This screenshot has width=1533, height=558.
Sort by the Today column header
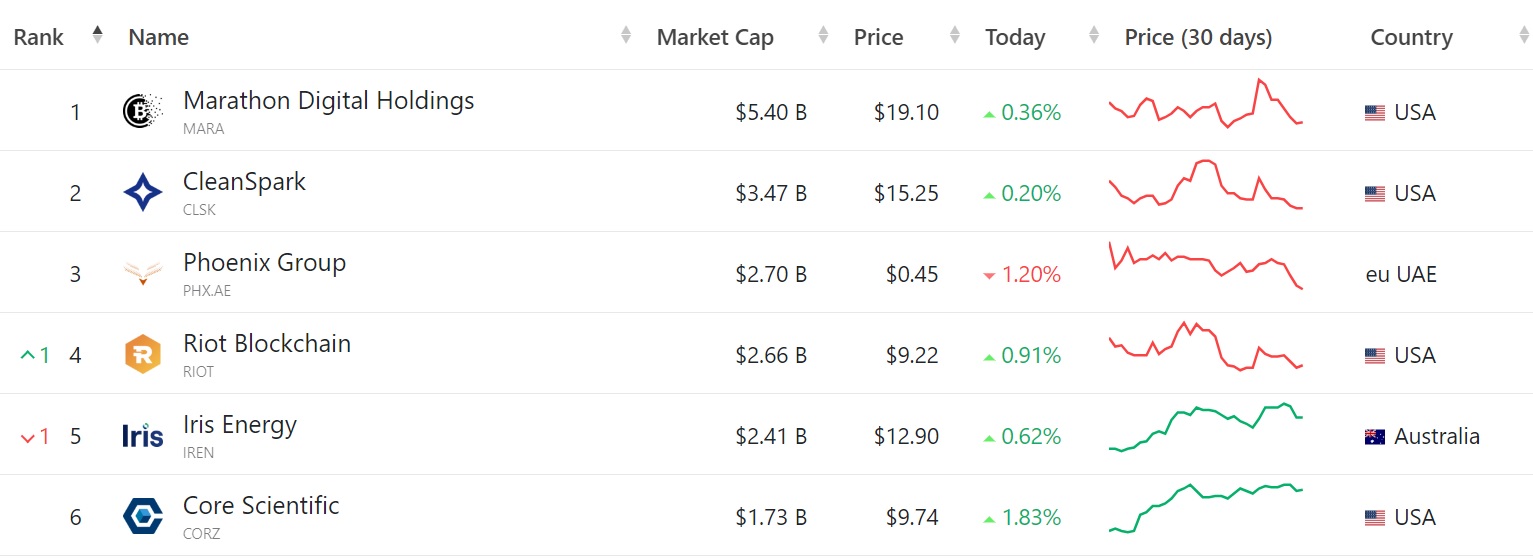[x=1015, y=37]
